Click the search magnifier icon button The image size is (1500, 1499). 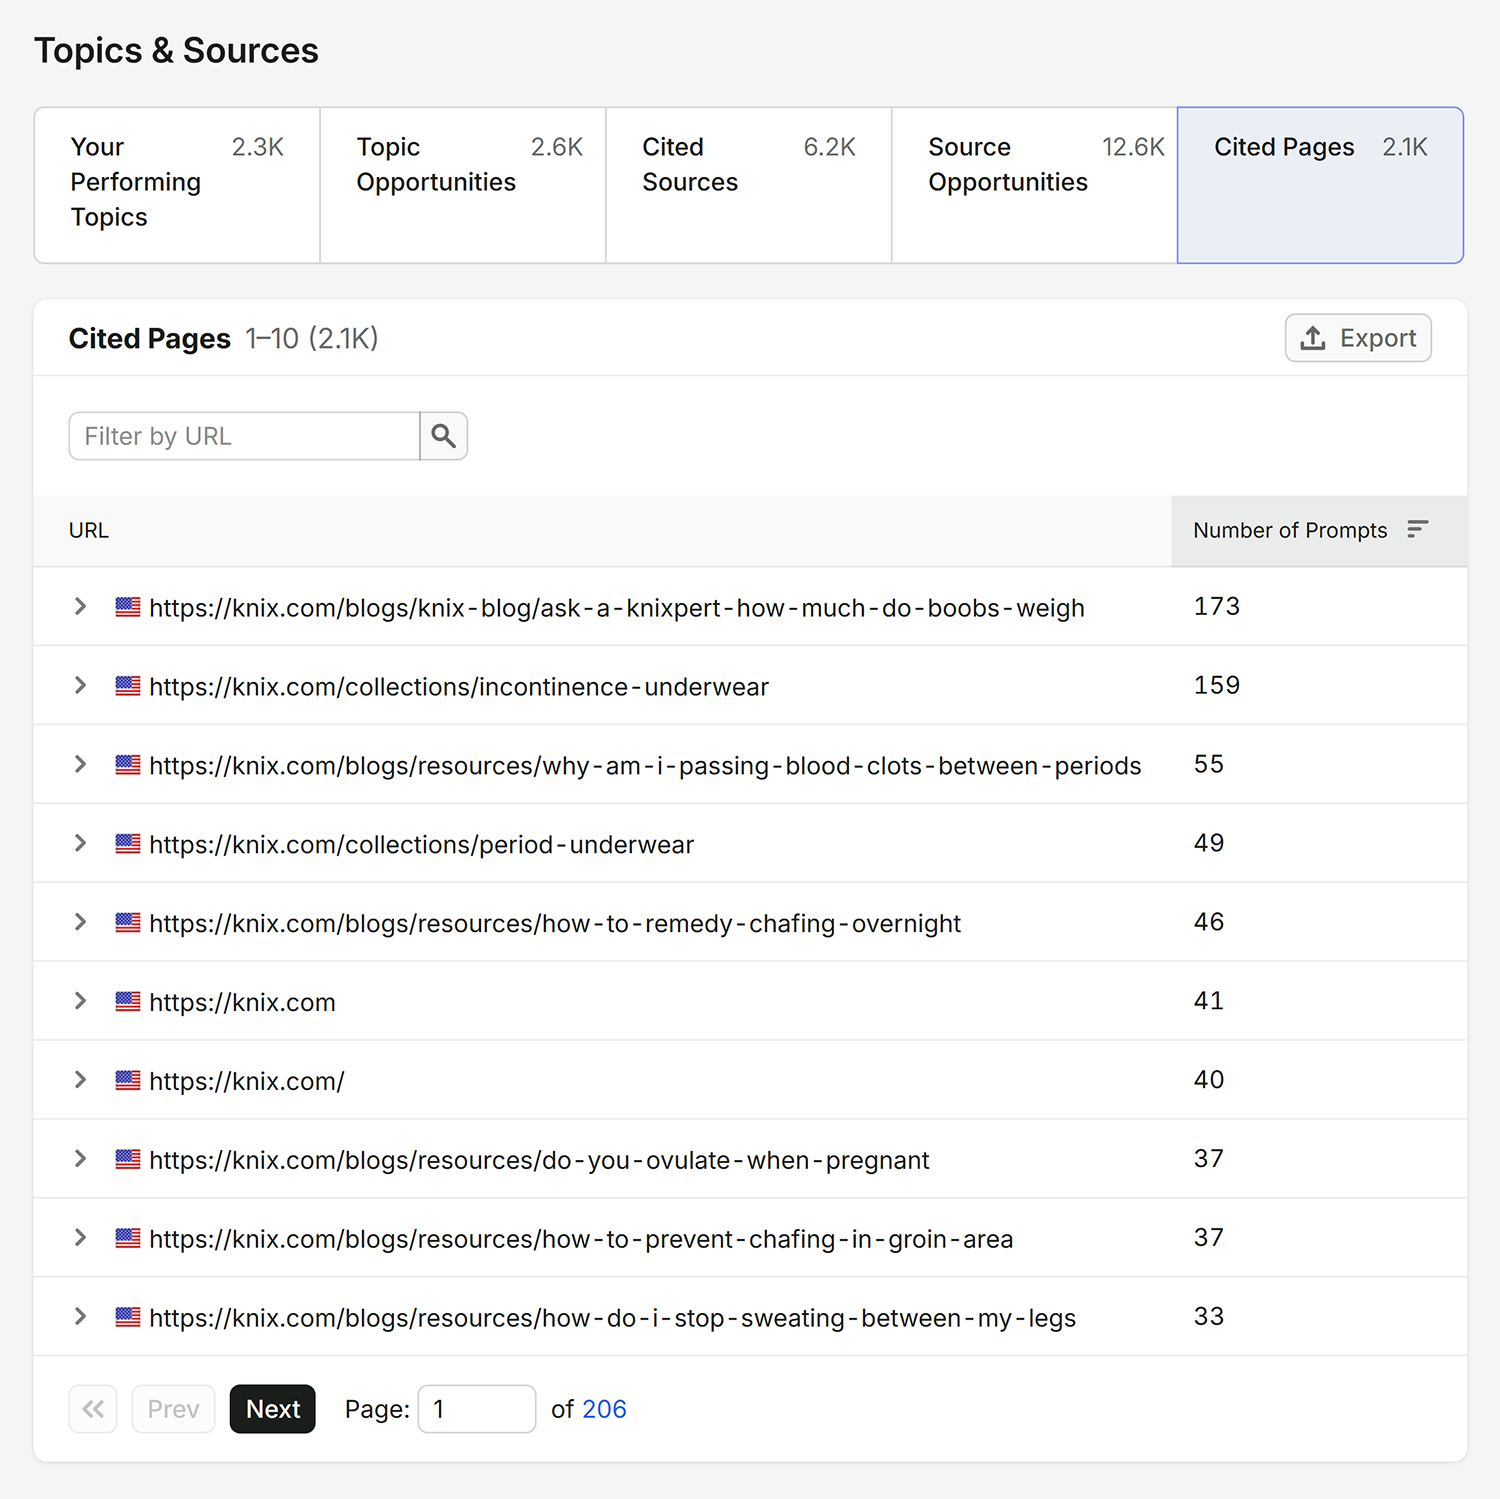pos(444,436)
